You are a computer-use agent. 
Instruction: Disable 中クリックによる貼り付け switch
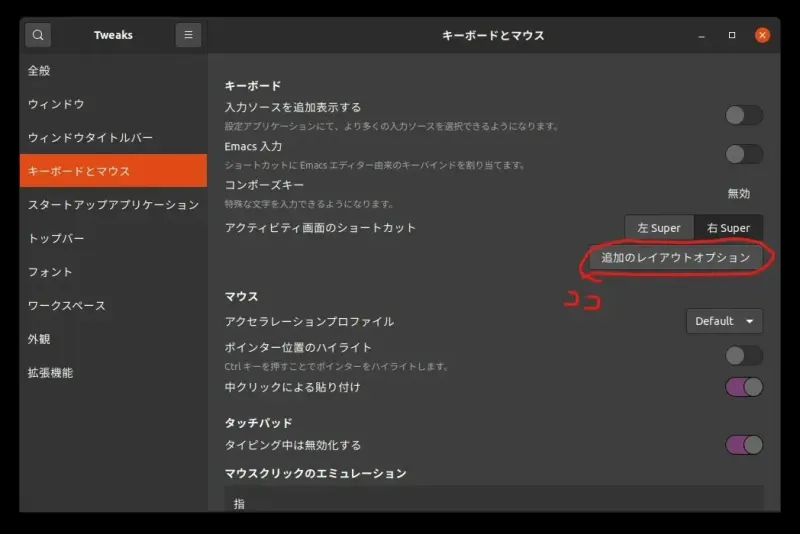(x=744, y=387)
